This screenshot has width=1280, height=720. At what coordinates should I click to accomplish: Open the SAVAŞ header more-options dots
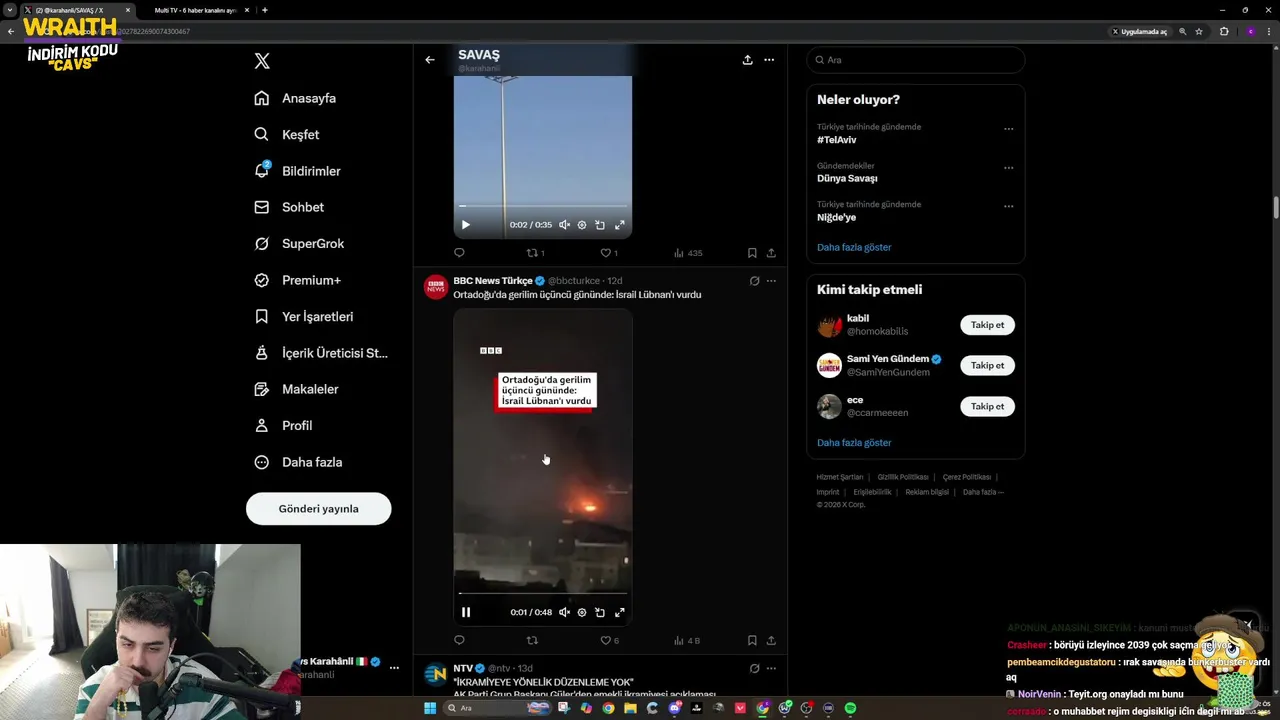(x=769, y=60)
